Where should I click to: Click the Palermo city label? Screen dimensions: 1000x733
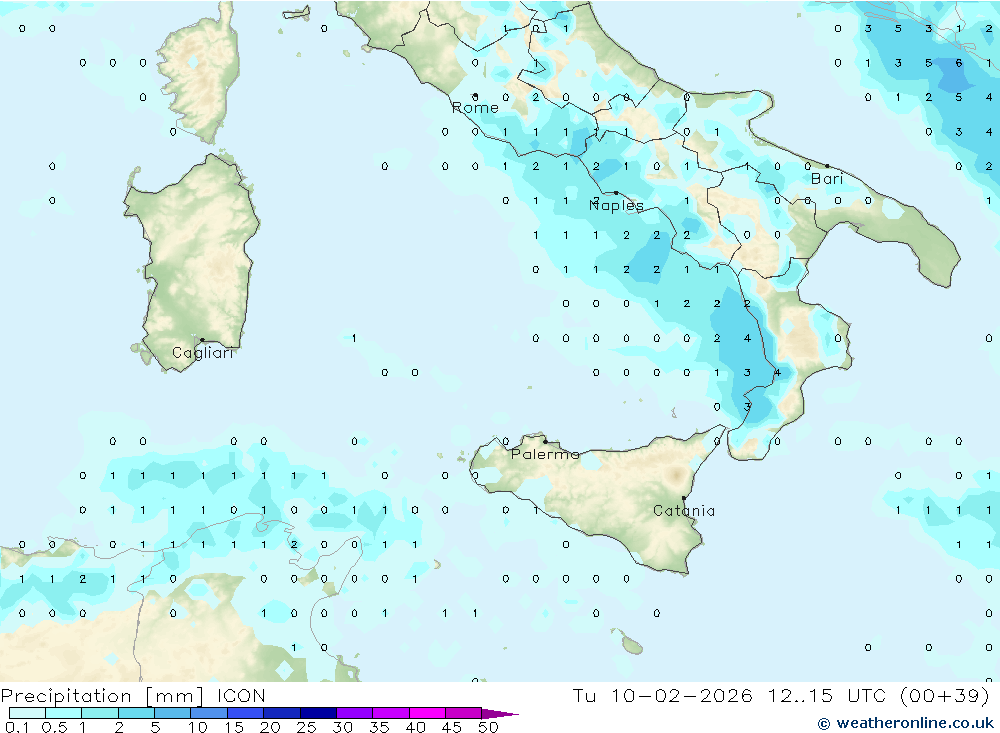pos(545,454)
